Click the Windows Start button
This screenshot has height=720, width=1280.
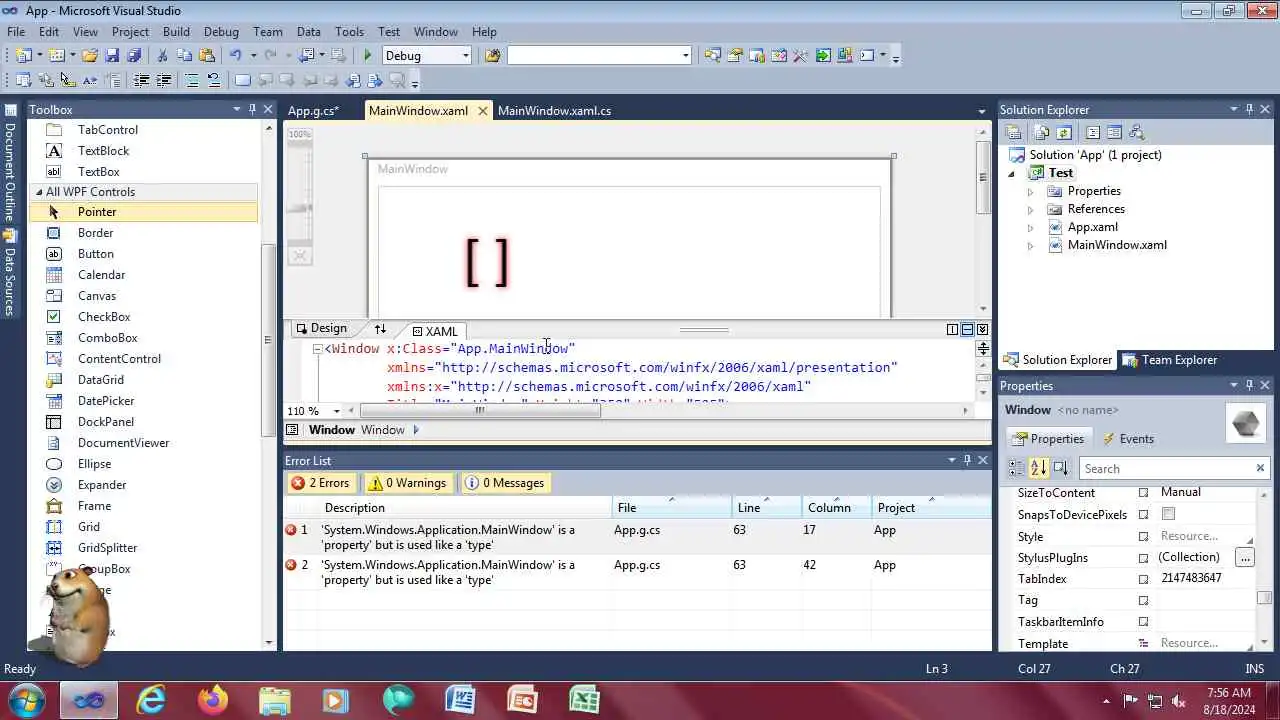pos(27,700)
